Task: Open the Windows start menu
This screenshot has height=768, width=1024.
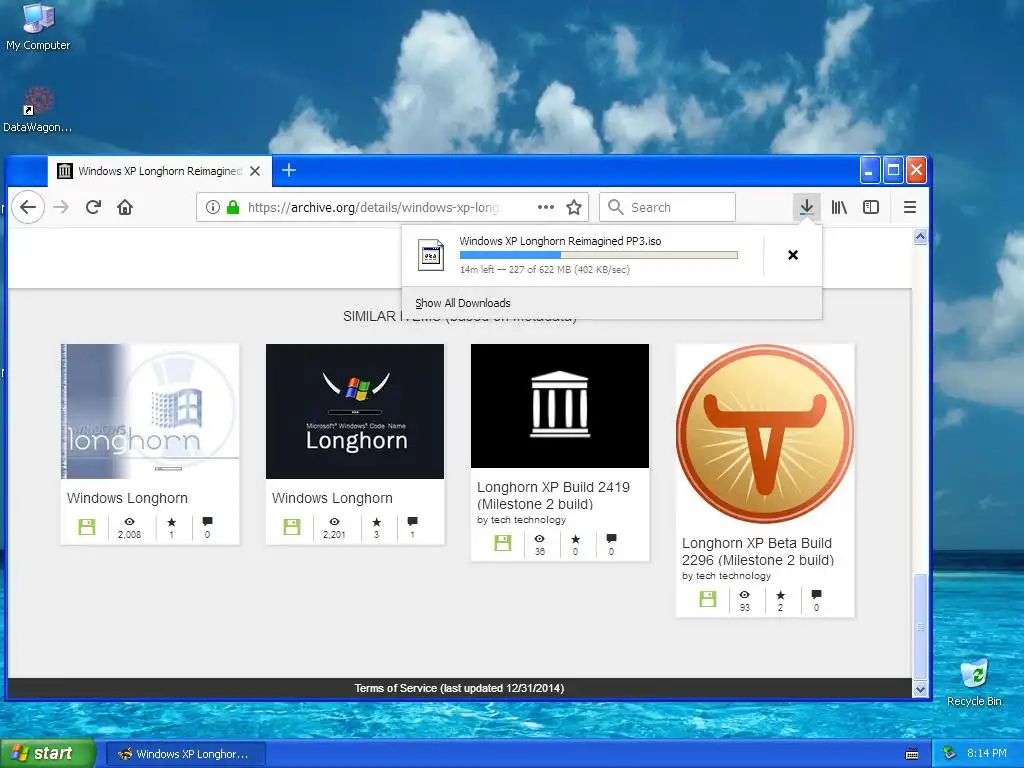Action: coord(47,754)
